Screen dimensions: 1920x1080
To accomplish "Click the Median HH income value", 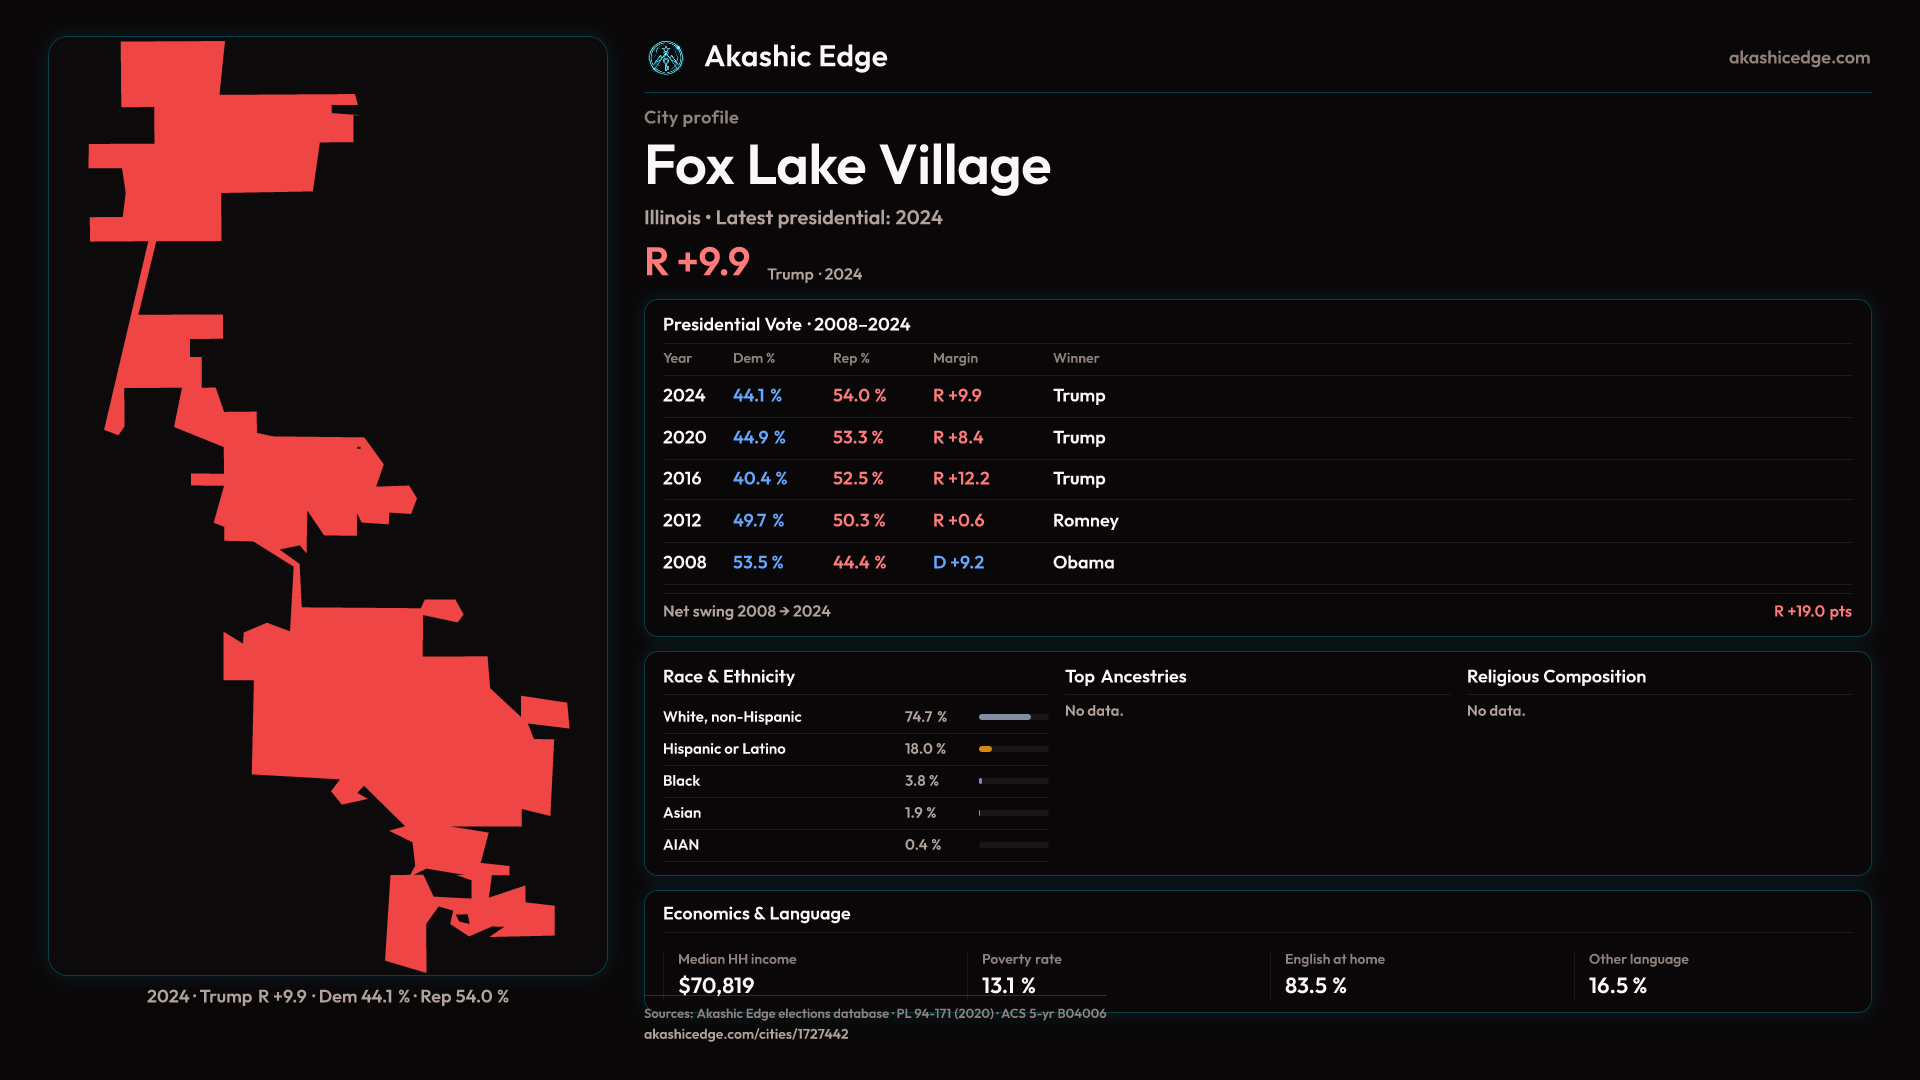I will [x=716, y=986].
